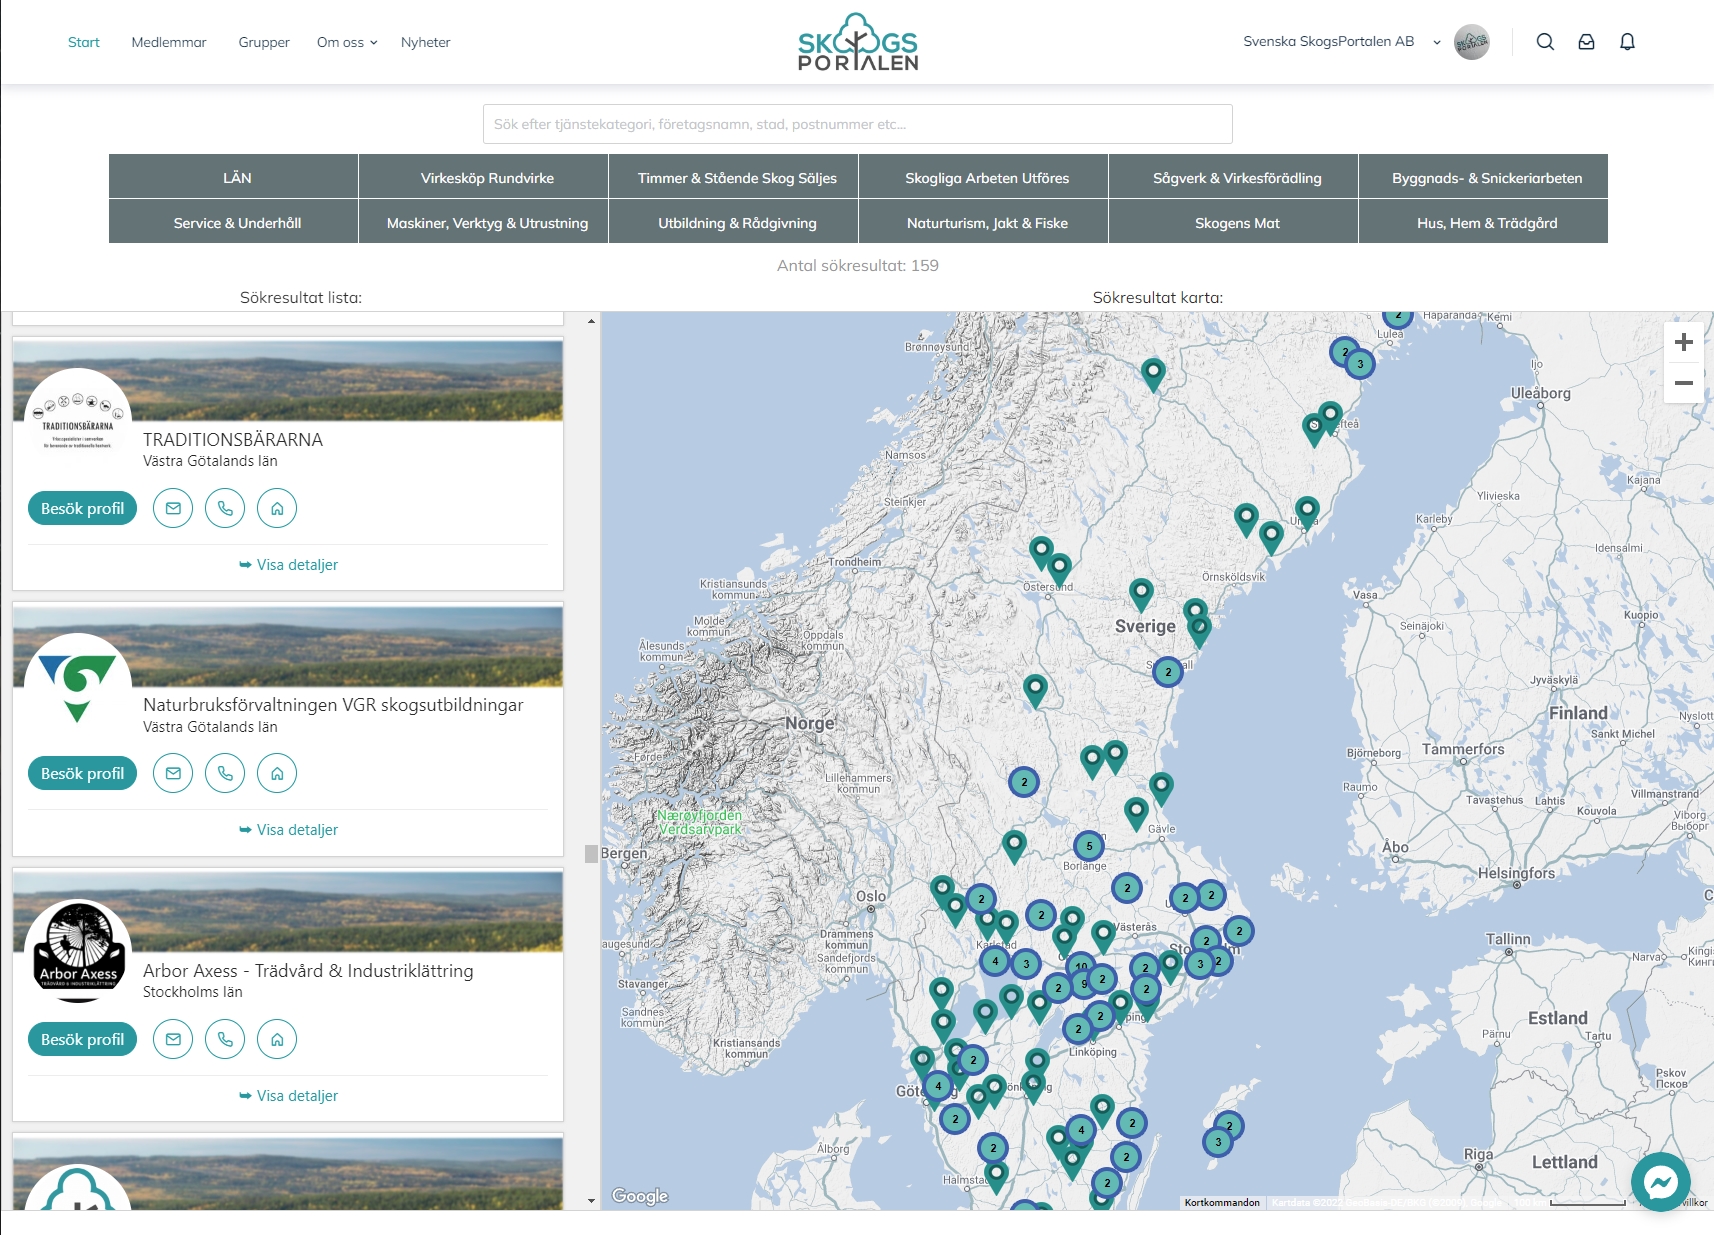Click the cluster marker 5 near Borlänge

pyautogui.click(x=1089, y=846)
